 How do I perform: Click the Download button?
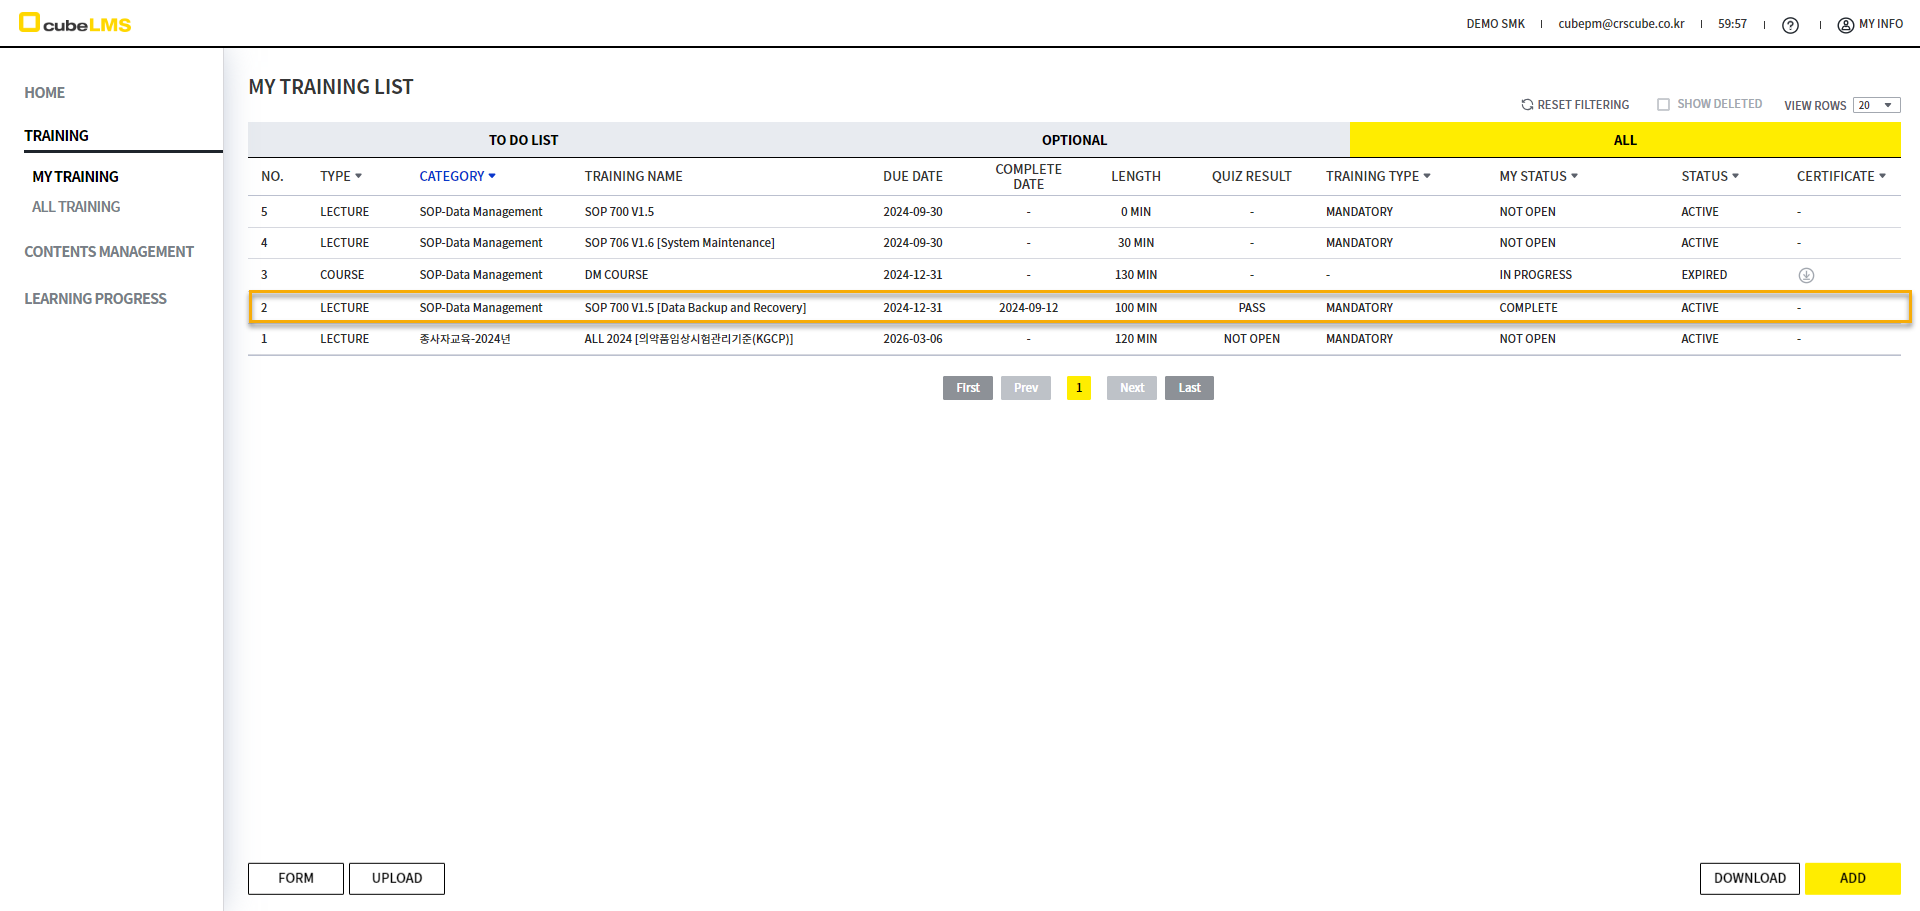pos(1749,878)
